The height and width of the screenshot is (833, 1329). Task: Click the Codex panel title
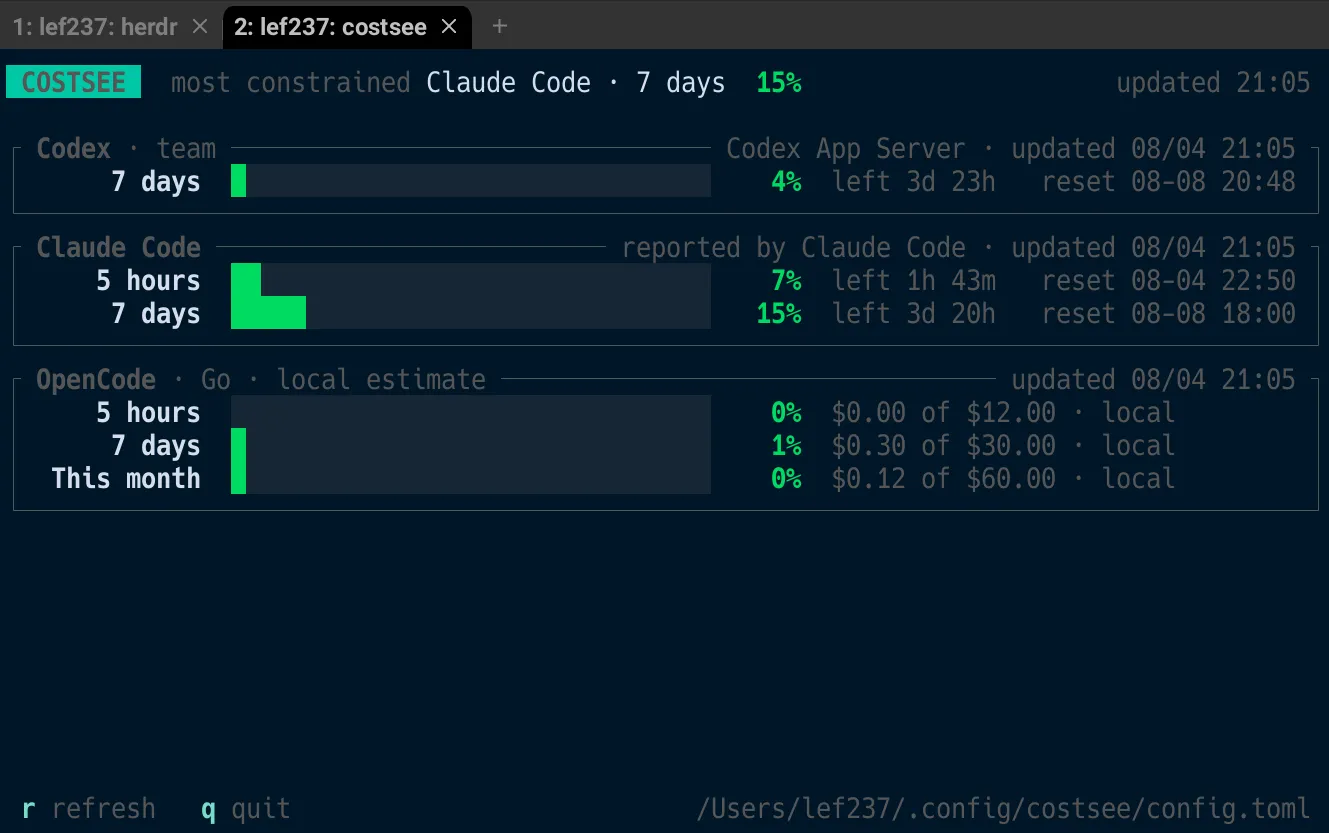tap(73, 149)
